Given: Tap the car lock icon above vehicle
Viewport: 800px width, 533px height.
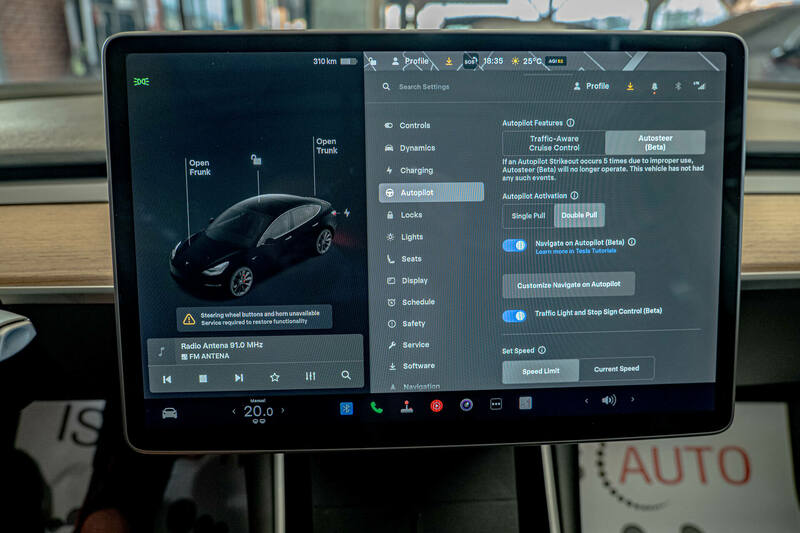Looking at the screenshot, I should point(256,160).
